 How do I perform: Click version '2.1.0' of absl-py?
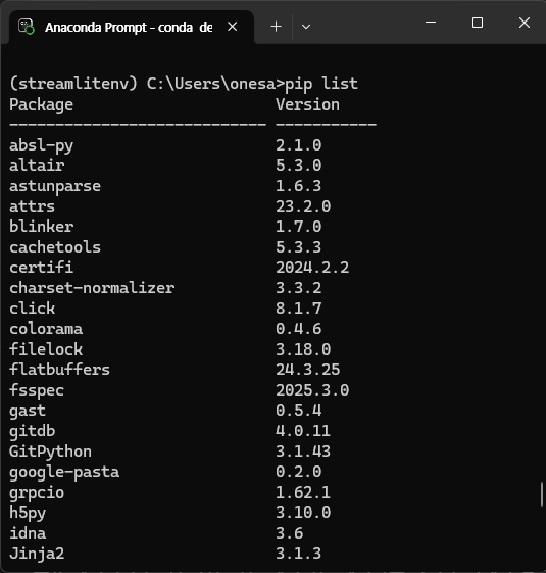point(299,145)
